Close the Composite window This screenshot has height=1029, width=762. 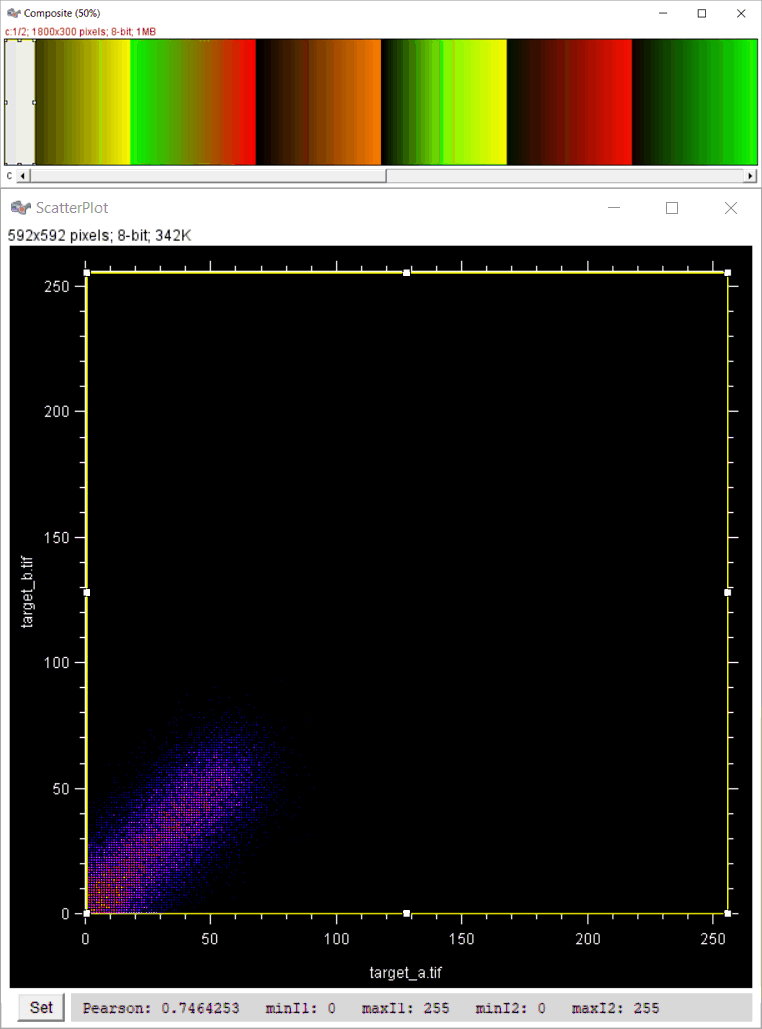(x=740, y=13)
